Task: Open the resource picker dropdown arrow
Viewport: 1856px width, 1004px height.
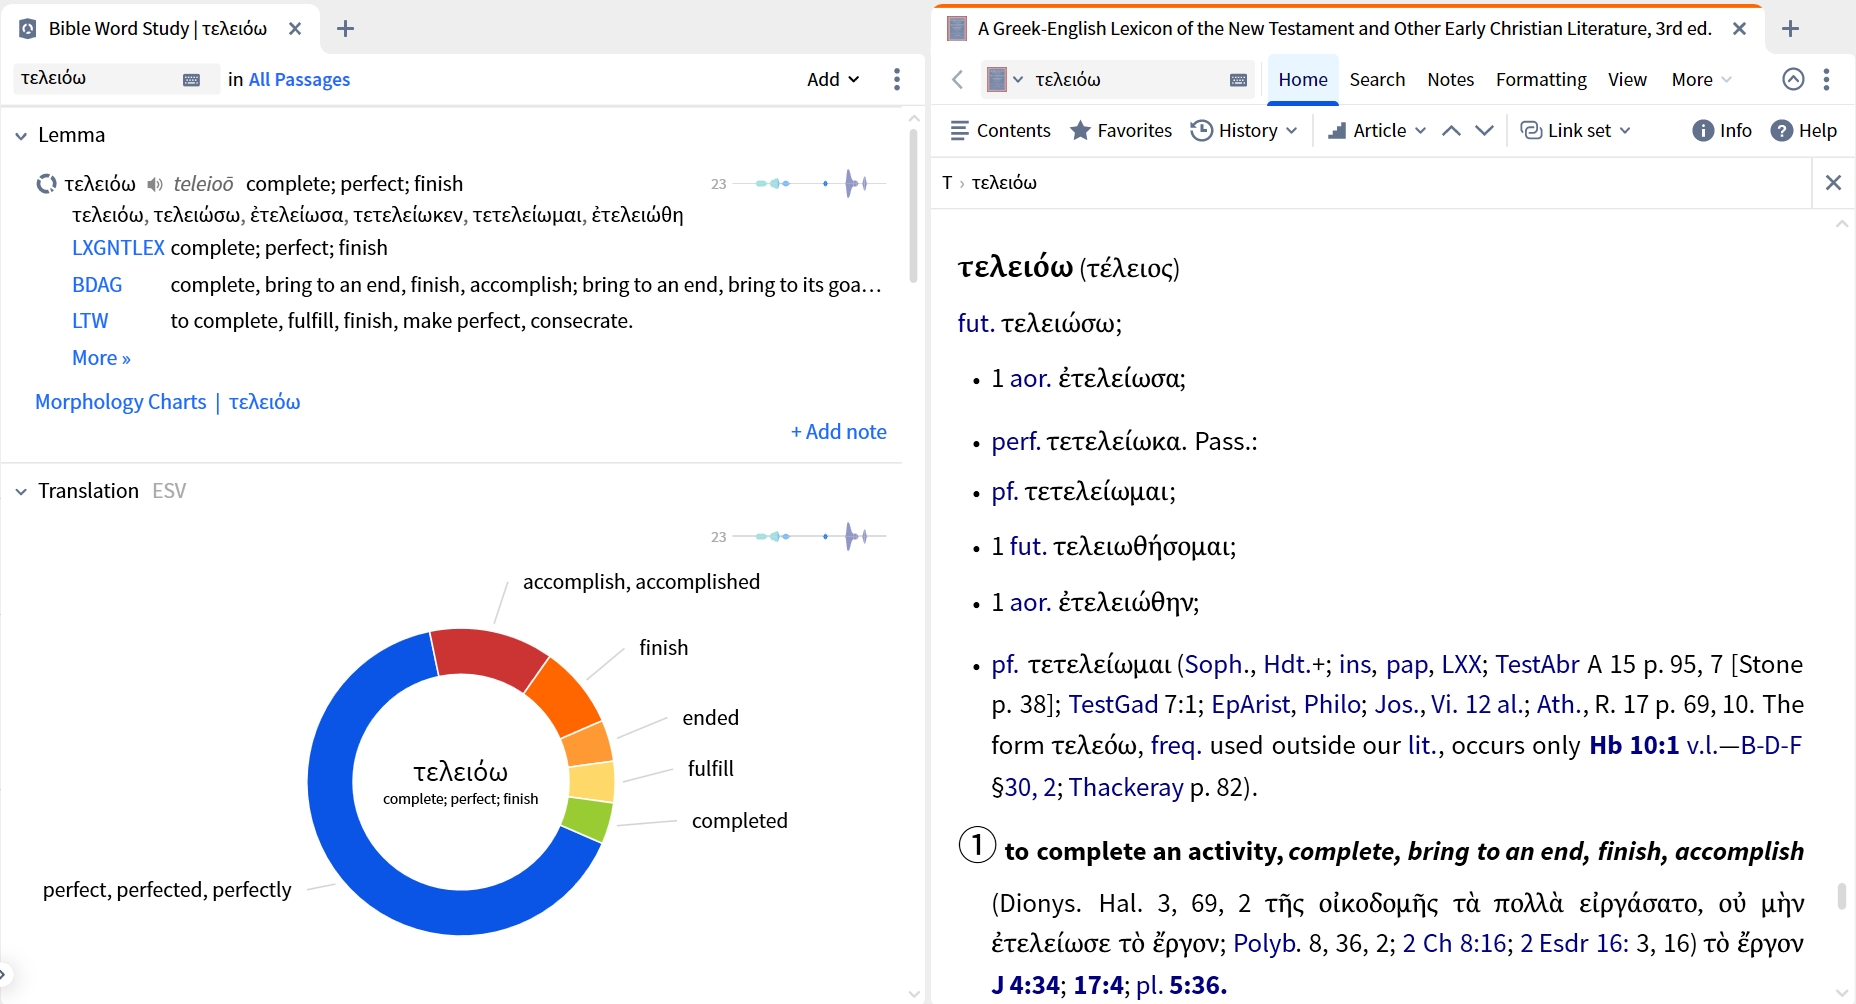Action: pos(1018,80)
